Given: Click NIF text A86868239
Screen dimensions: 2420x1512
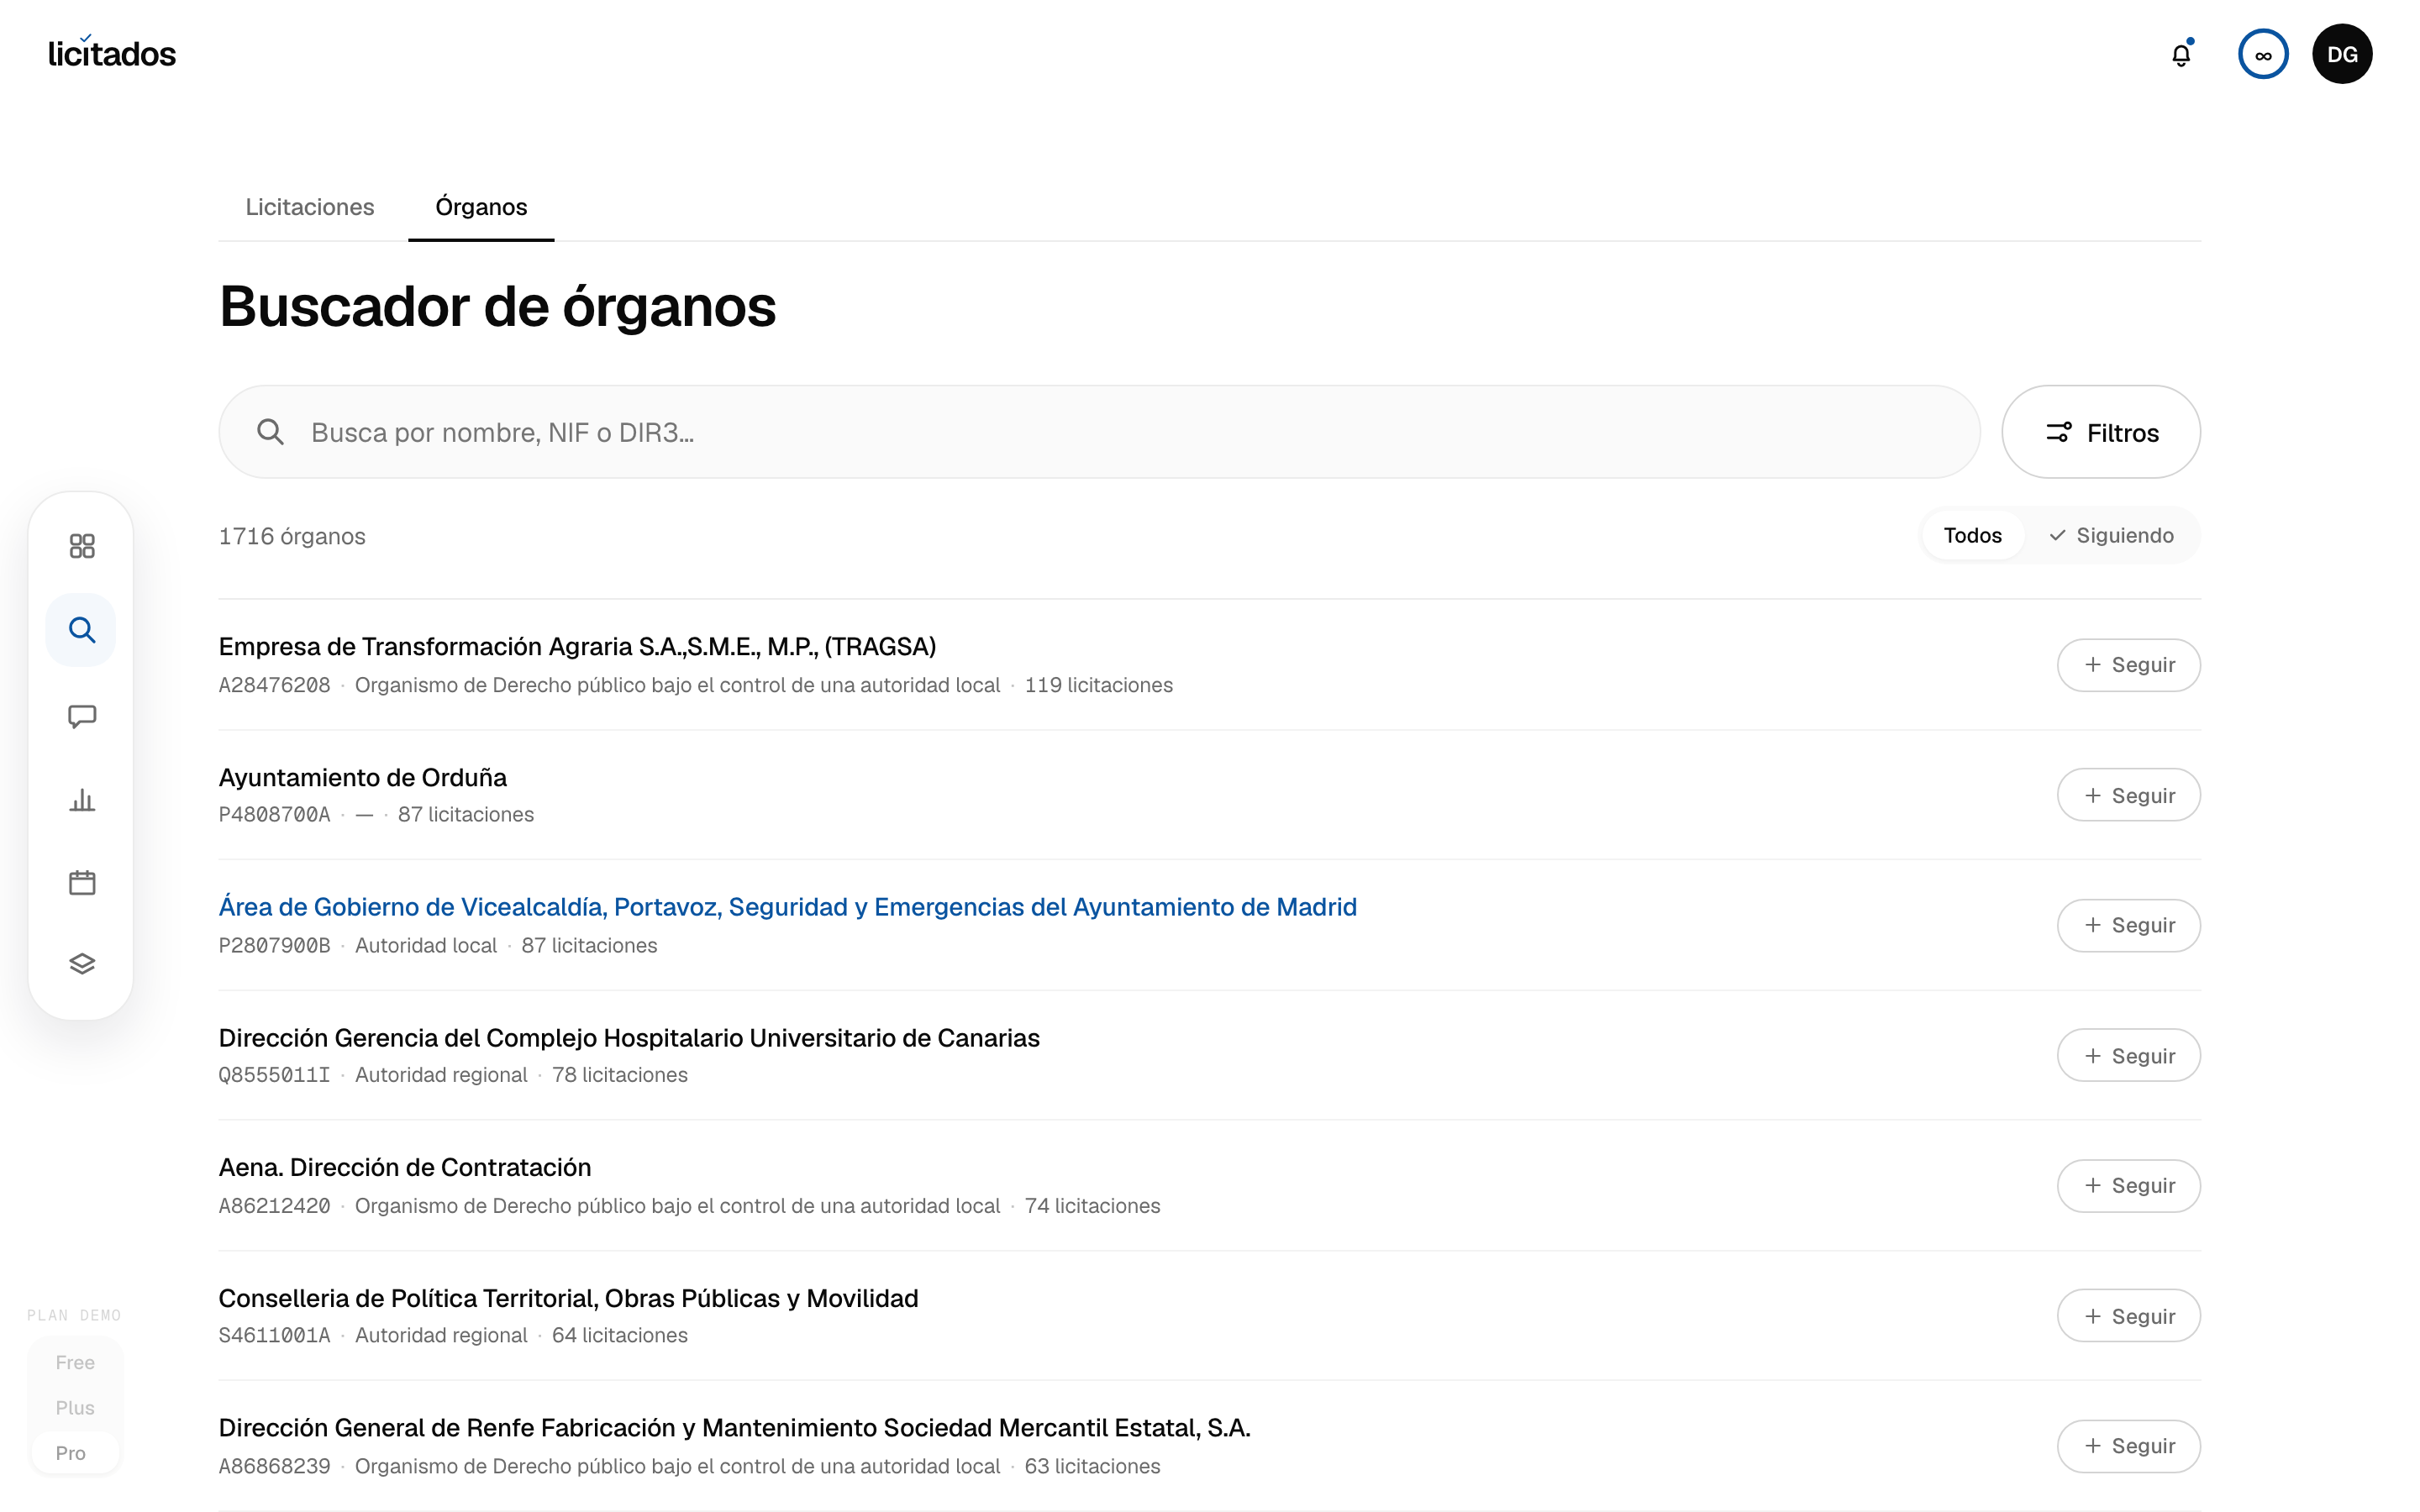Looking at the screenshot, I should point(274,1466).
